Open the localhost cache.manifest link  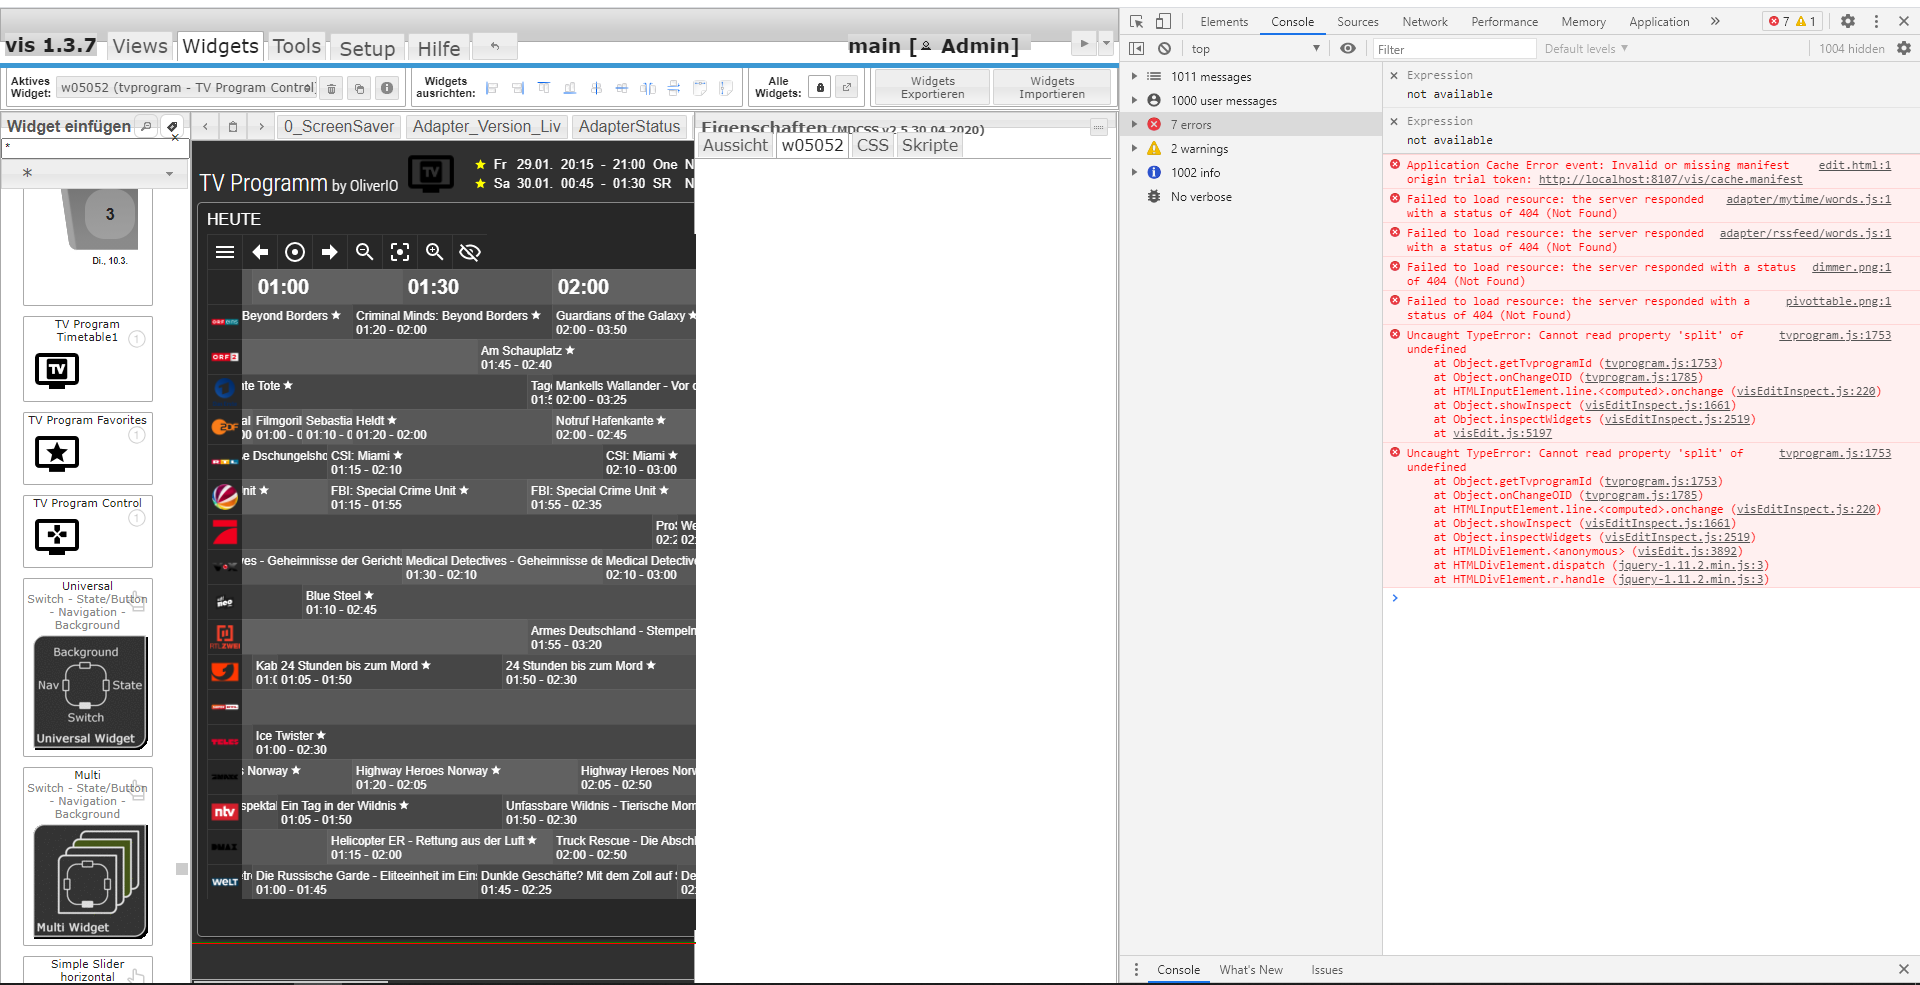tap(1670, 180)
